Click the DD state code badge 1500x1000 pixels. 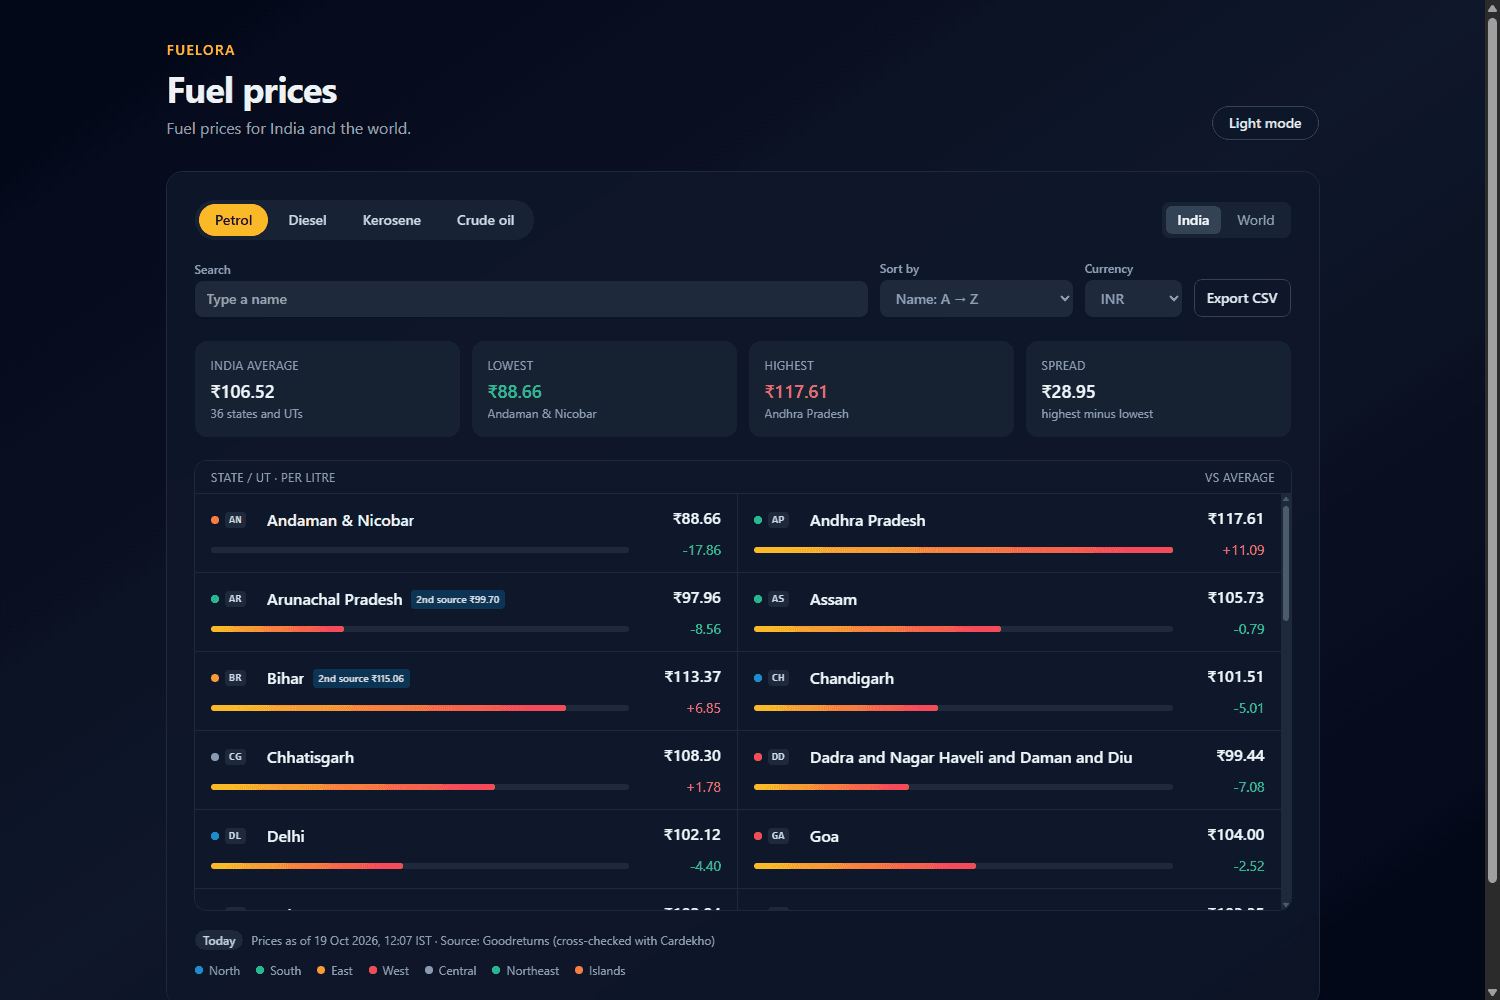[x=778, y=757]
